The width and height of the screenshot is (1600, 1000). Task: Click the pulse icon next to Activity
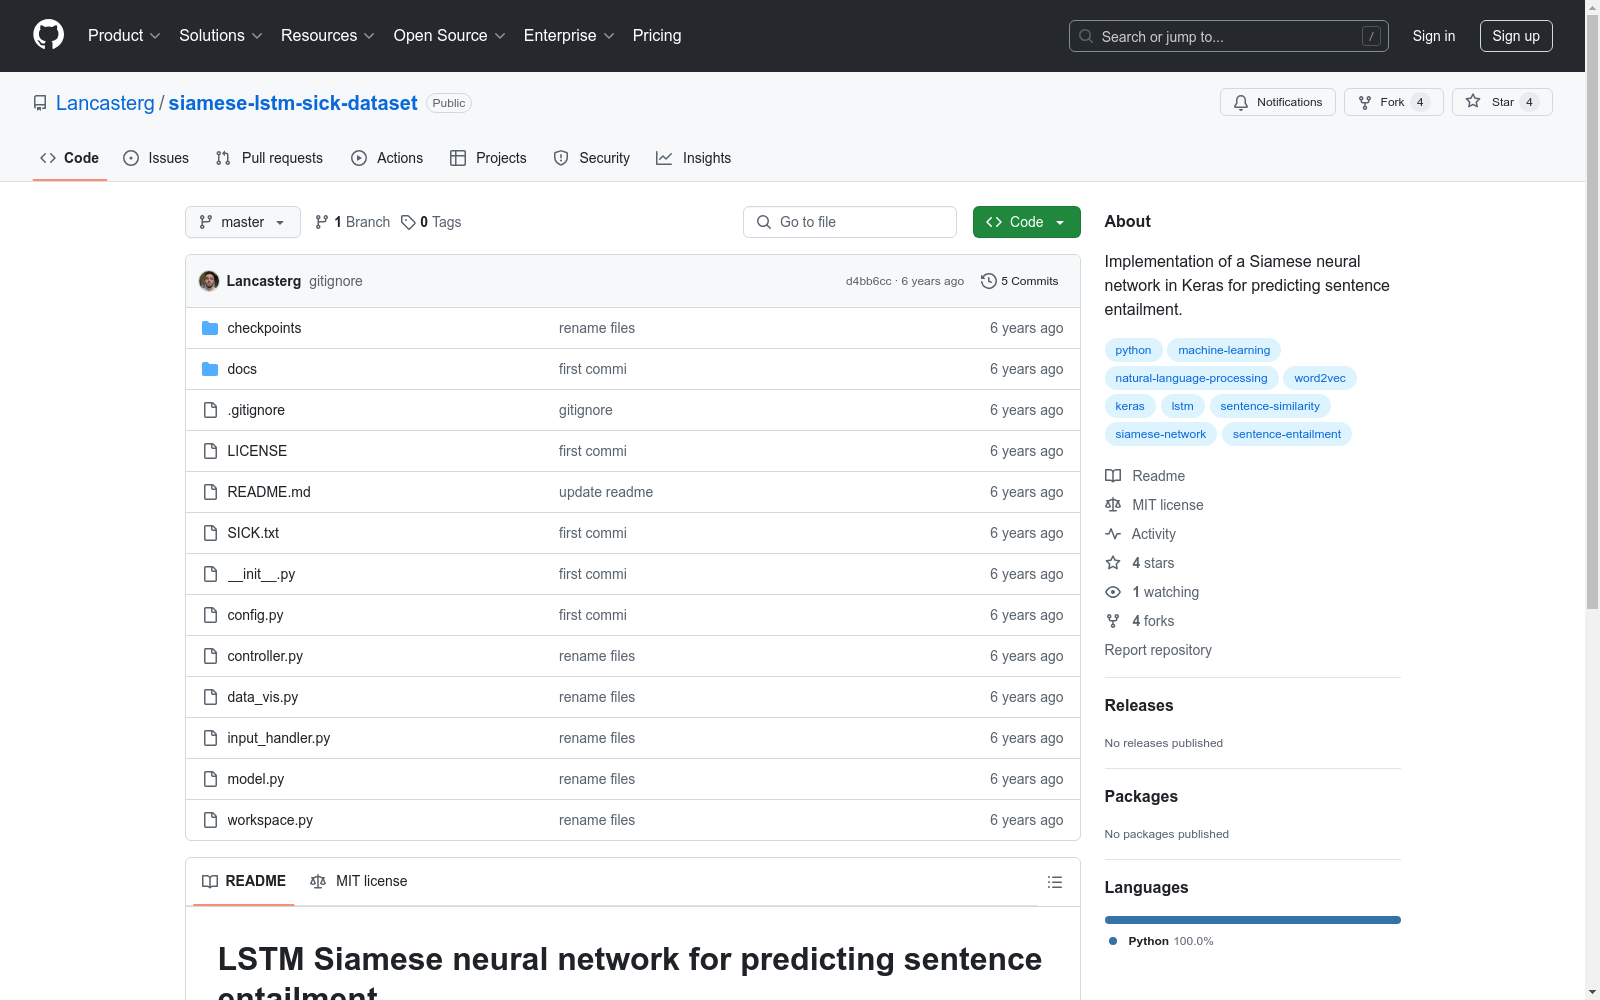point(1113,534)
